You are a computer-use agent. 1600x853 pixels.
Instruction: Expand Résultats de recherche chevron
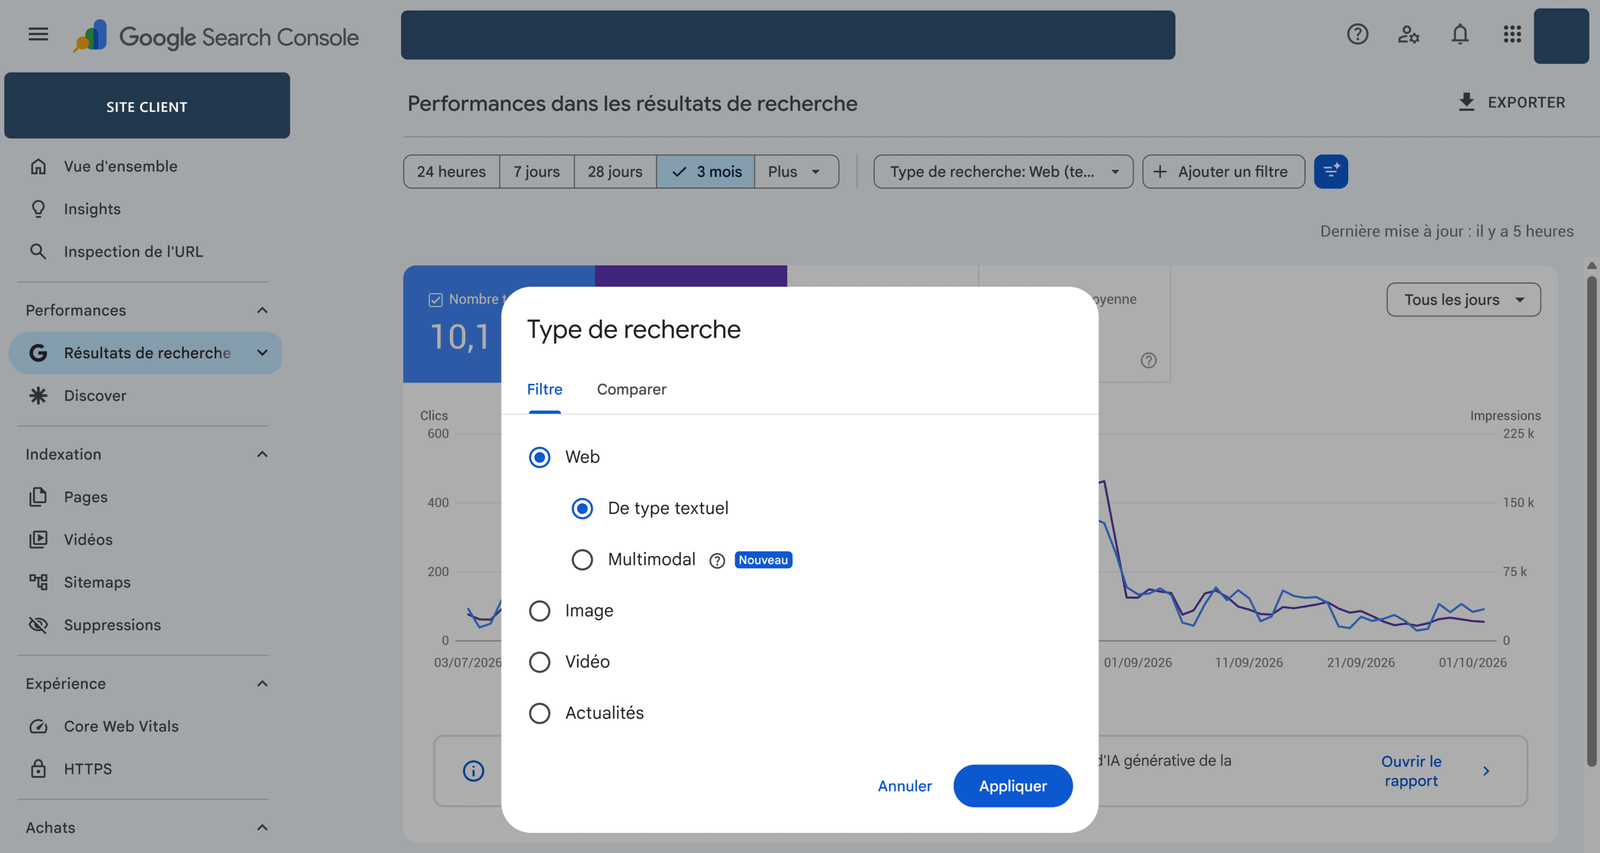point(262,353)
